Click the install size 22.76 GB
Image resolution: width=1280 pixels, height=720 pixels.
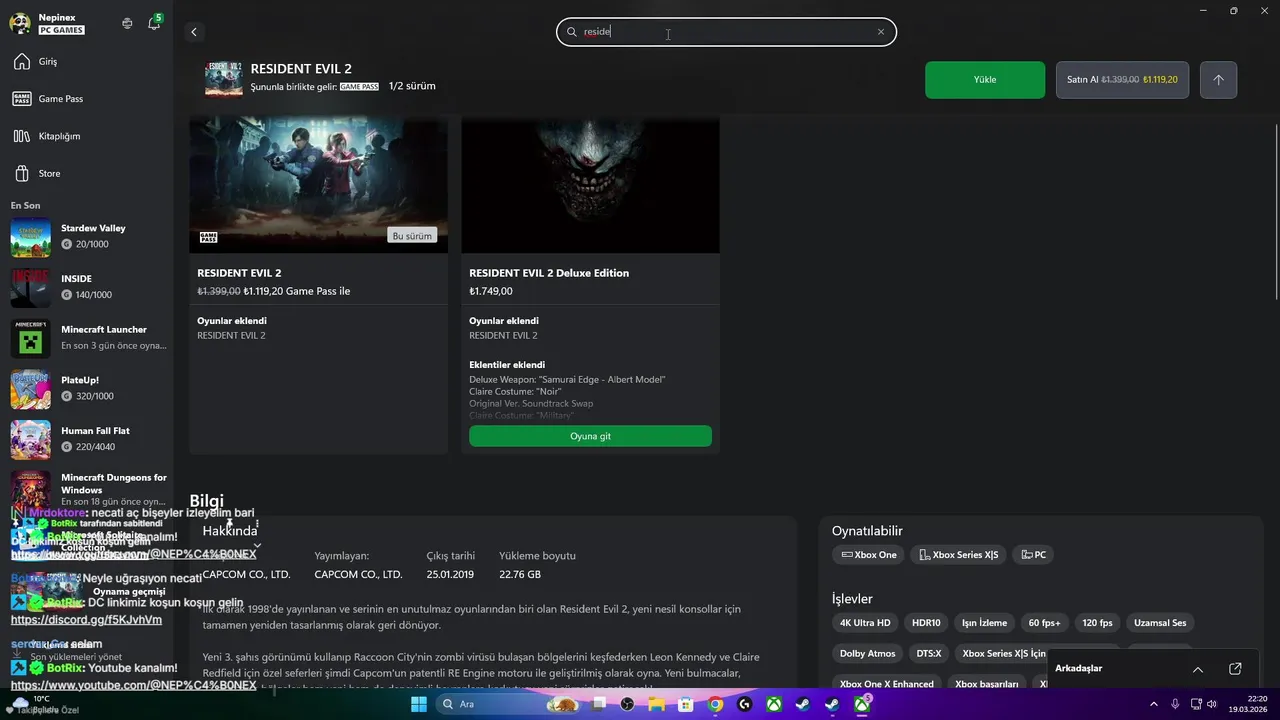(520, 575)
